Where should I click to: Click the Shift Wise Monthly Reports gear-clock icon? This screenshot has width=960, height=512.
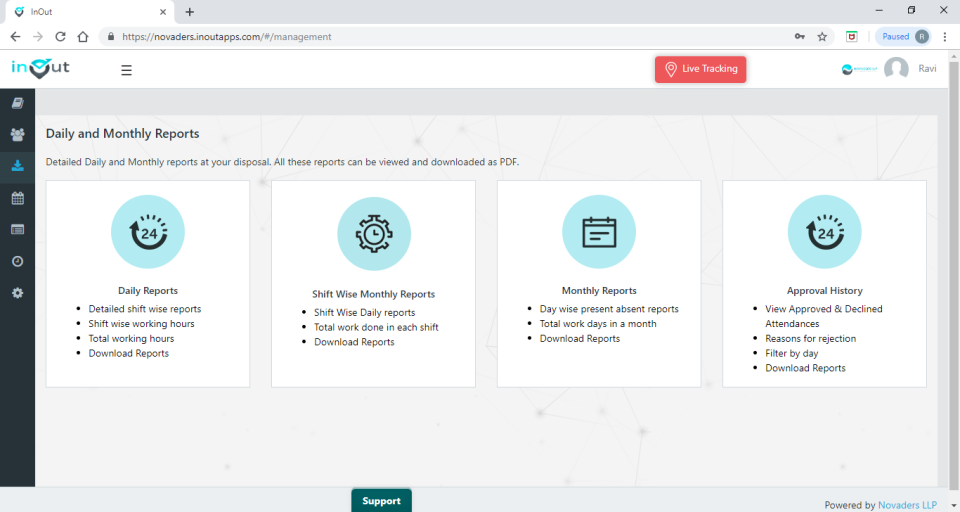tap(373, 234)
